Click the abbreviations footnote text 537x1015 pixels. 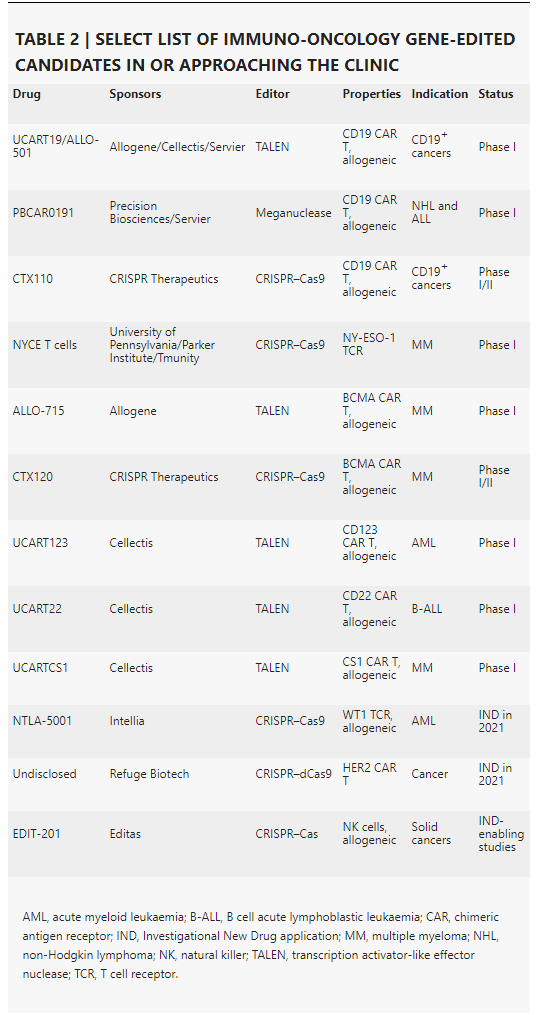[261, 946]
